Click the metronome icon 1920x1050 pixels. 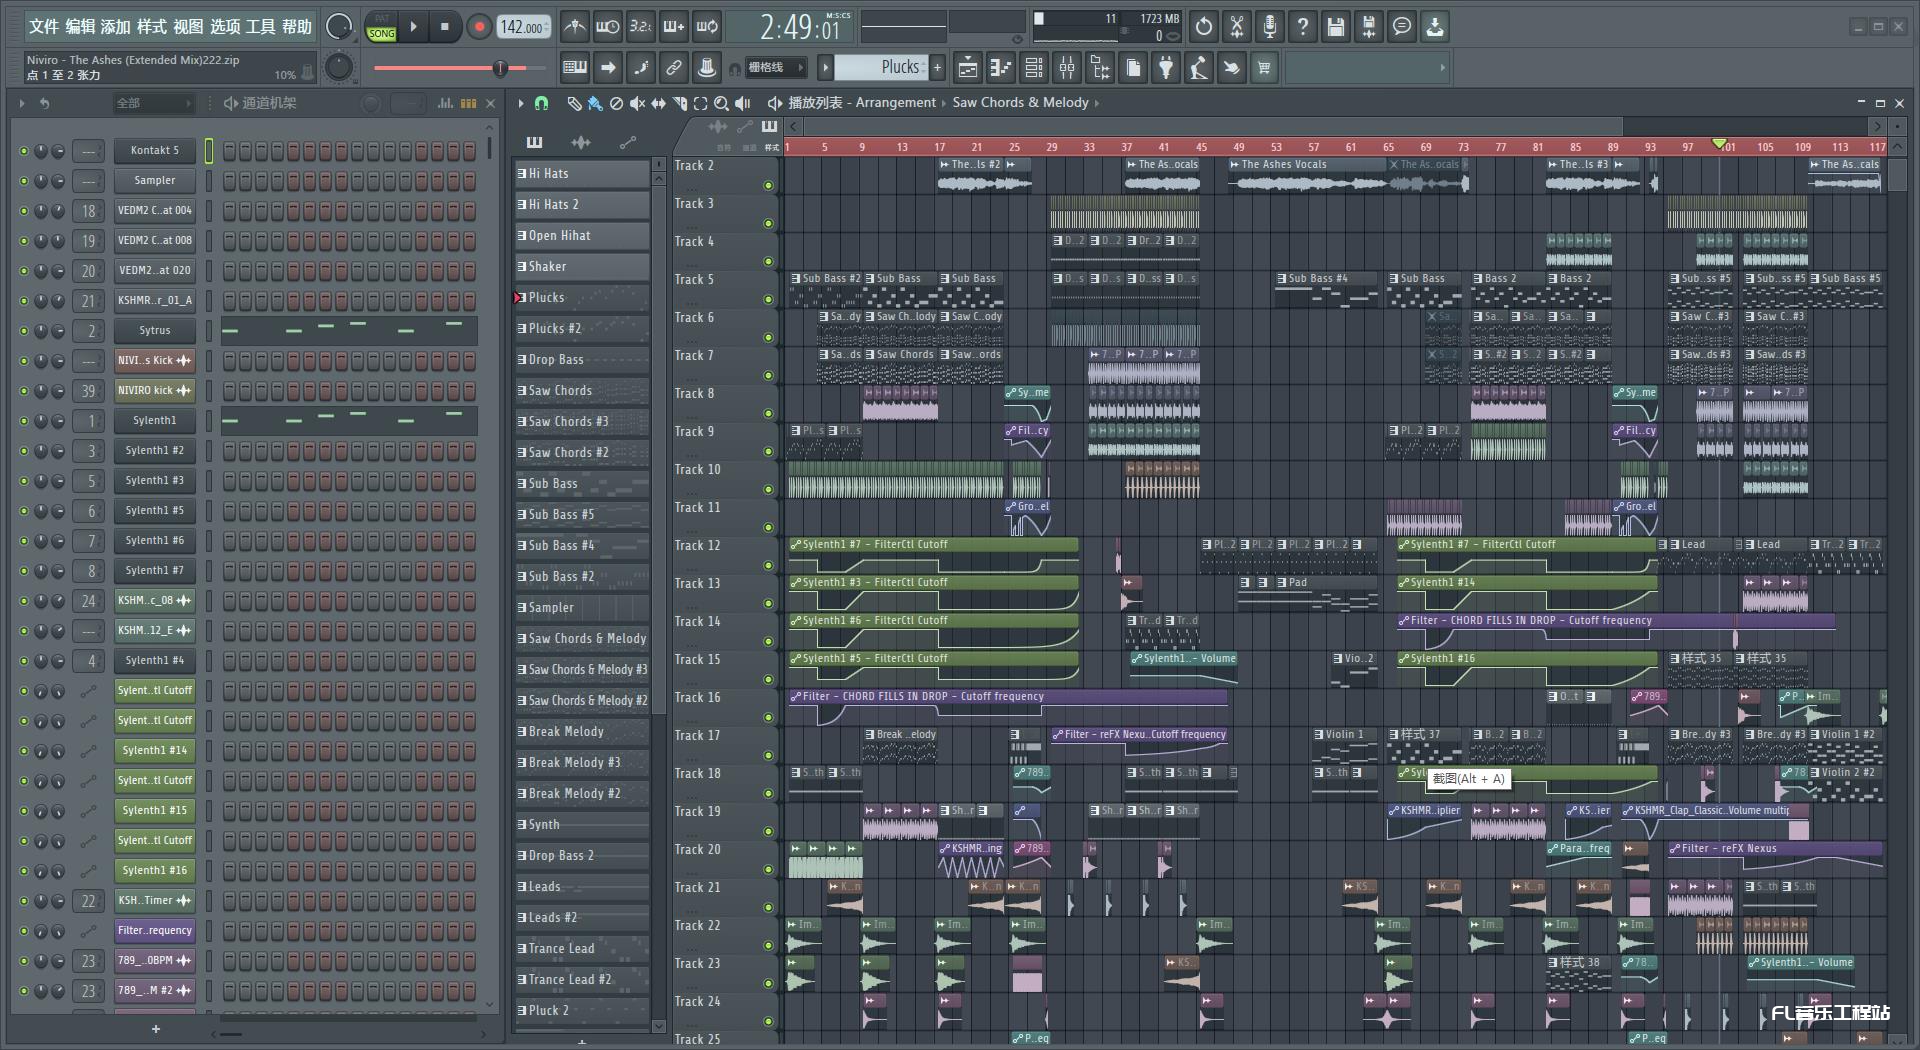point(574,27)
